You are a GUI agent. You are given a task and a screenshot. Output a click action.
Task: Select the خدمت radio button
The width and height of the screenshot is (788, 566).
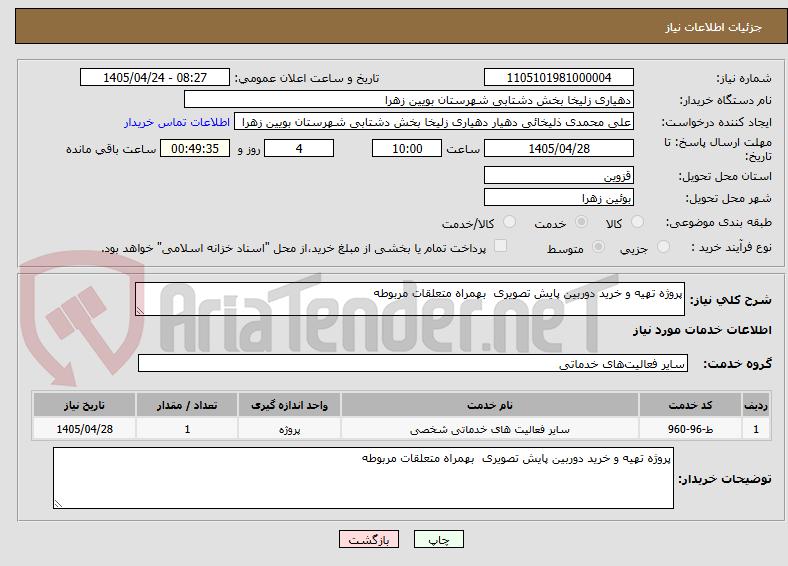coord(581,222)
